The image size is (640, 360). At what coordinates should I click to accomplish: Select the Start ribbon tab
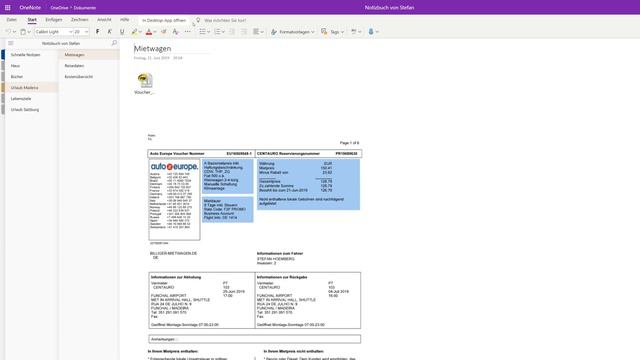tap(32, 20)
